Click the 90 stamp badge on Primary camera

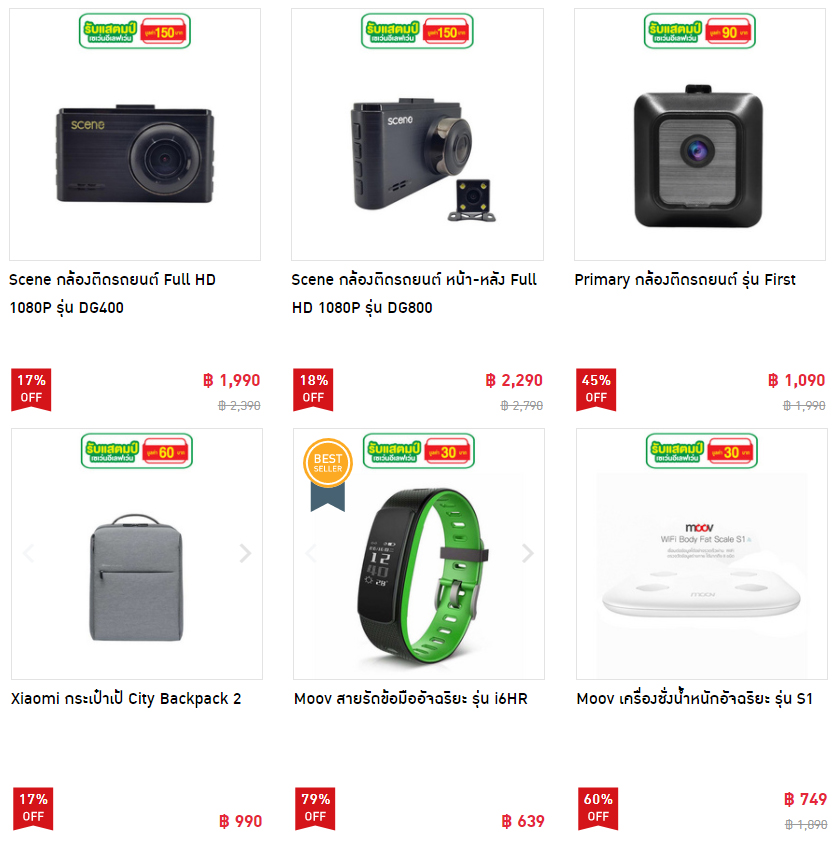[700, 31]
